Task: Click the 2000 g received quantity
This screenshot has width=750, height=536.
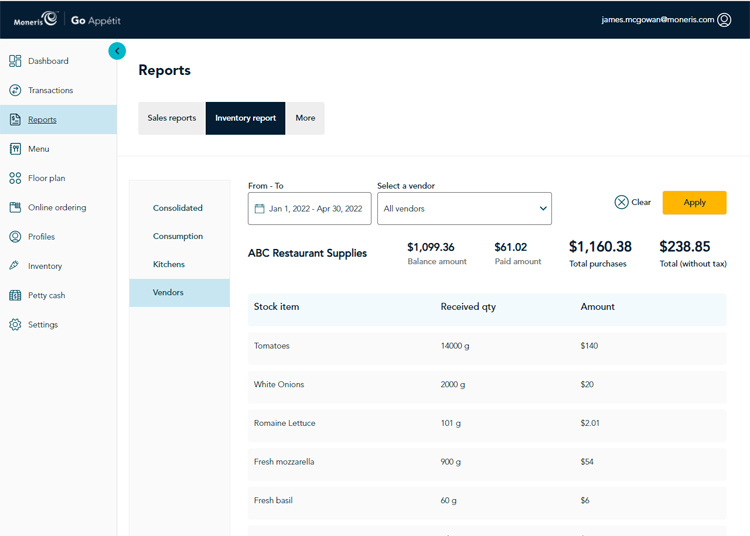Action: point(452,384)
